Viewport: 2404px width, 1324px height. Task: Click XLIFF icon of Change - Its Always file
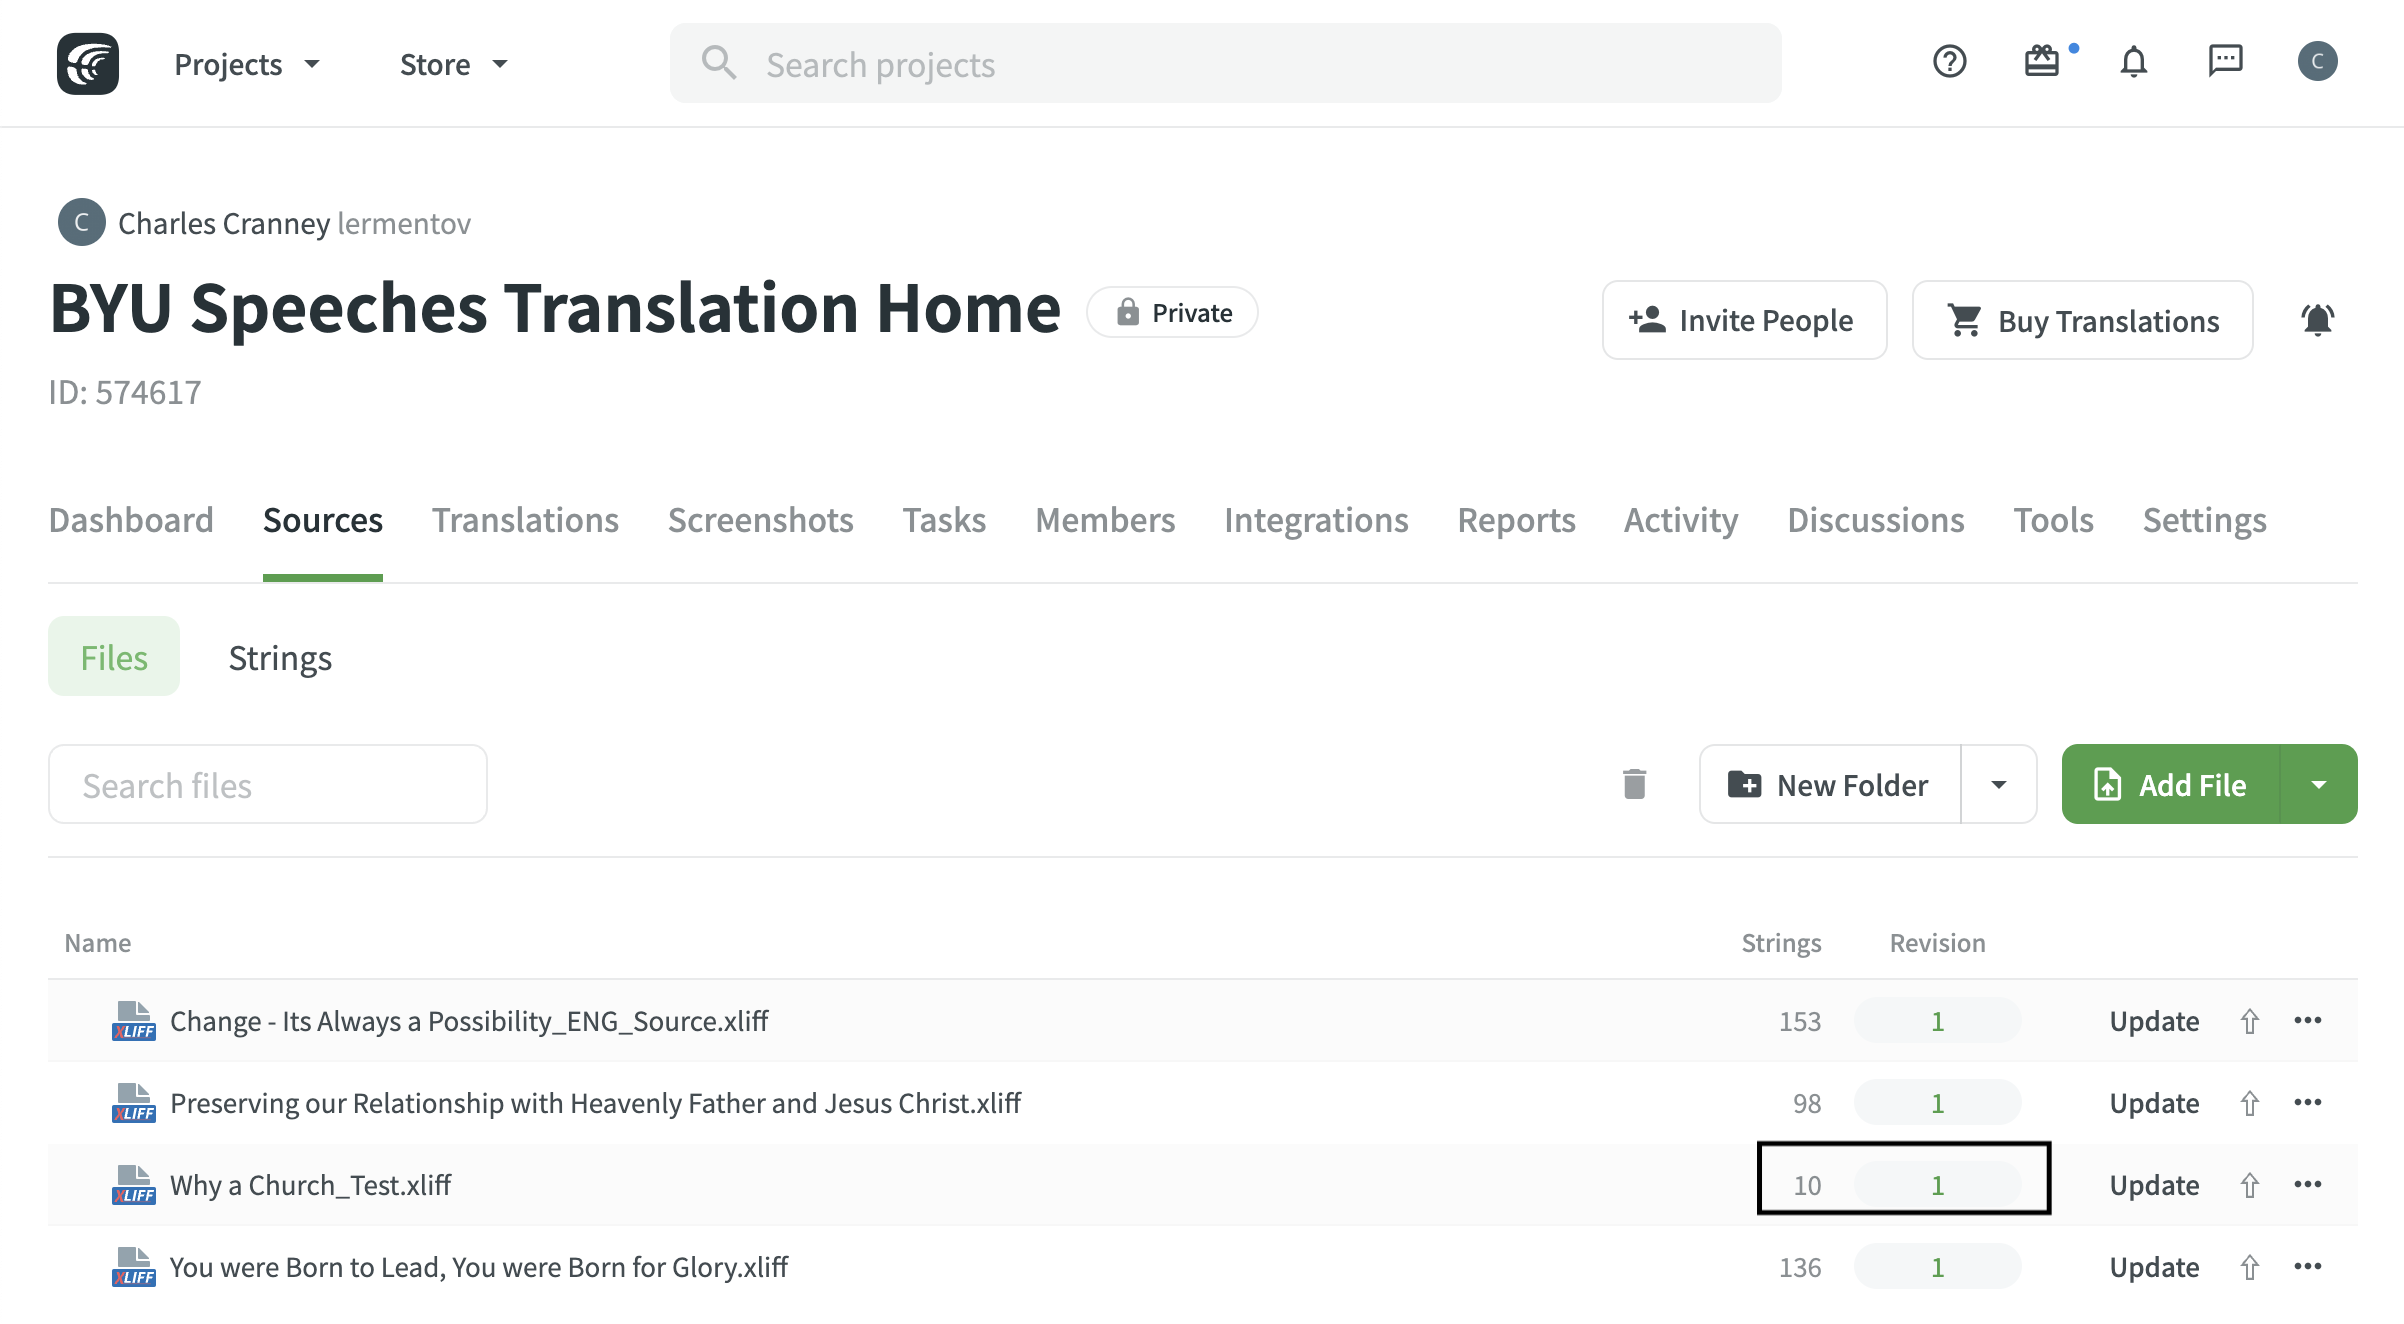pos(133,1021)
